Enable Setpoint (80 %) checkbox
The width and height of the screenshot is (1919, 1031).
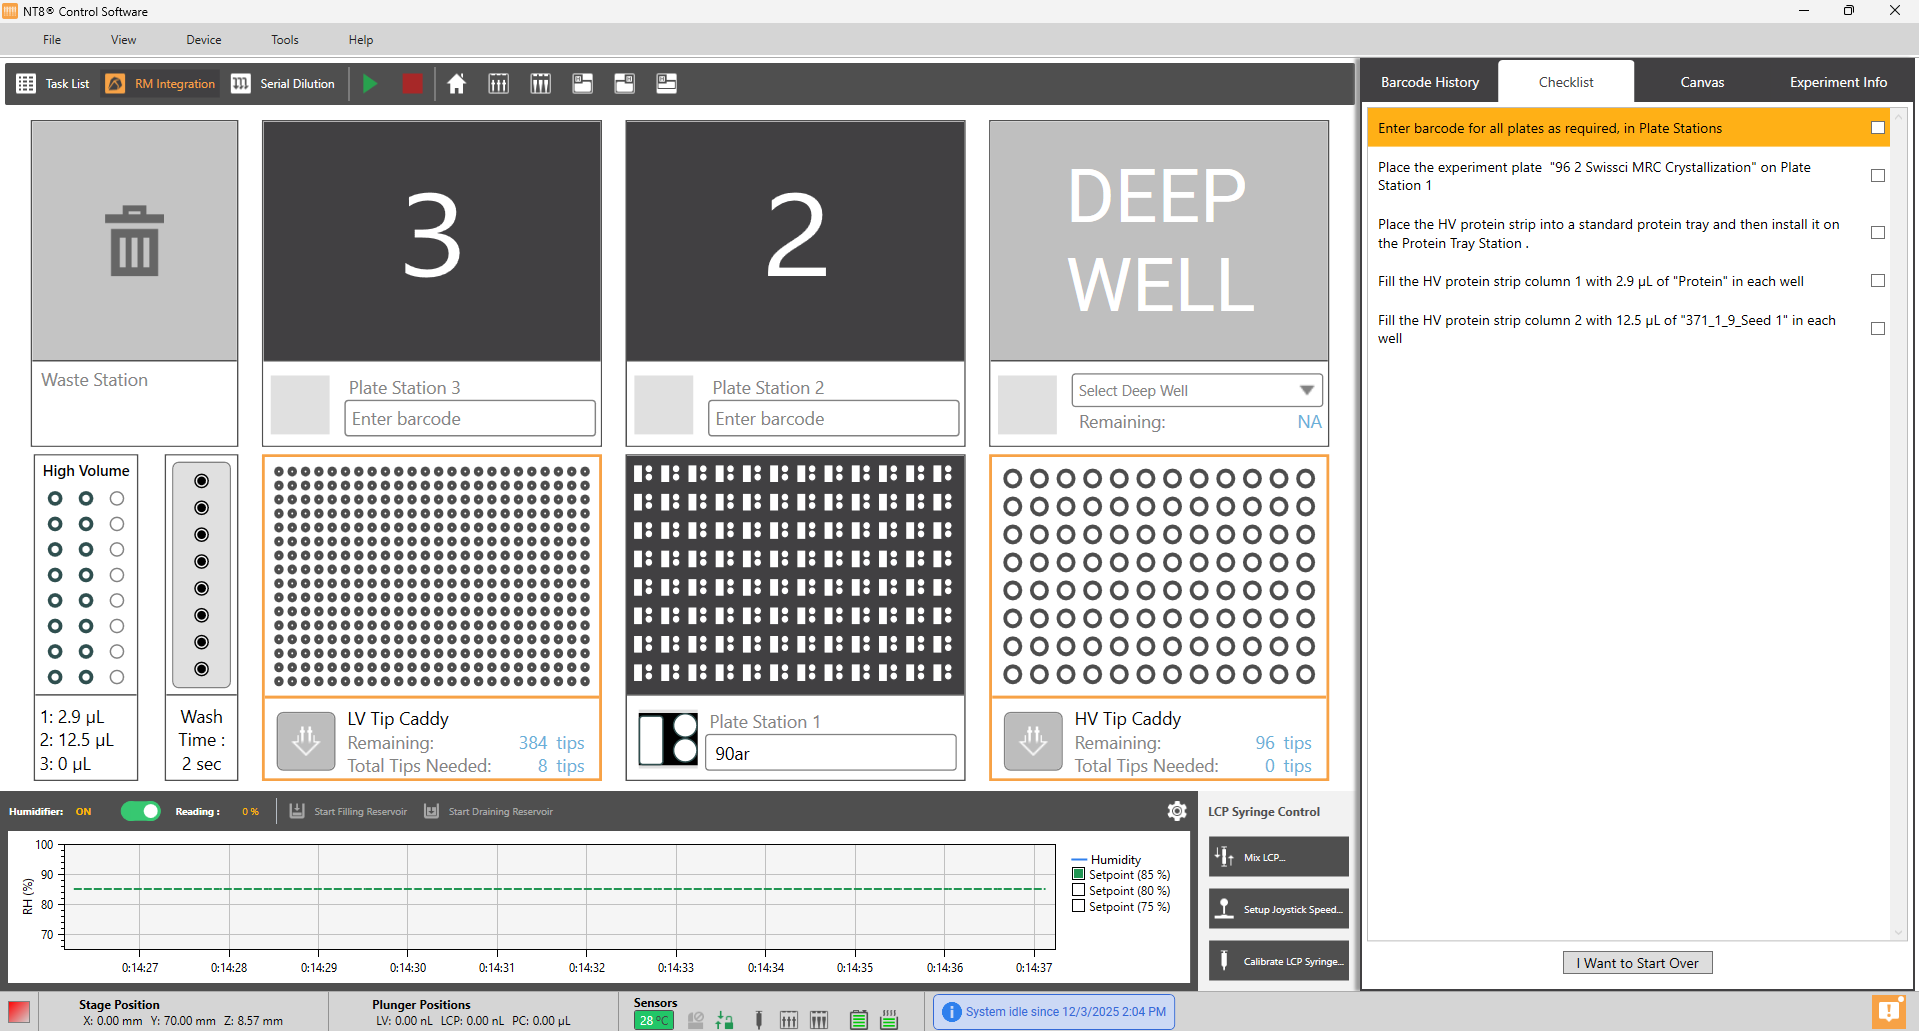[x=1079, y=890]
